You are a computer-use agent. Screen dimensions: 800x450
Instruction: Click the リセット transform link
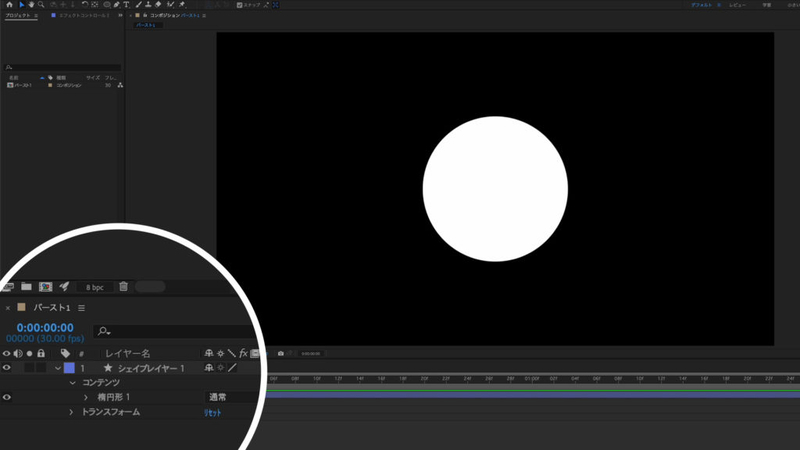click(213, 413)
